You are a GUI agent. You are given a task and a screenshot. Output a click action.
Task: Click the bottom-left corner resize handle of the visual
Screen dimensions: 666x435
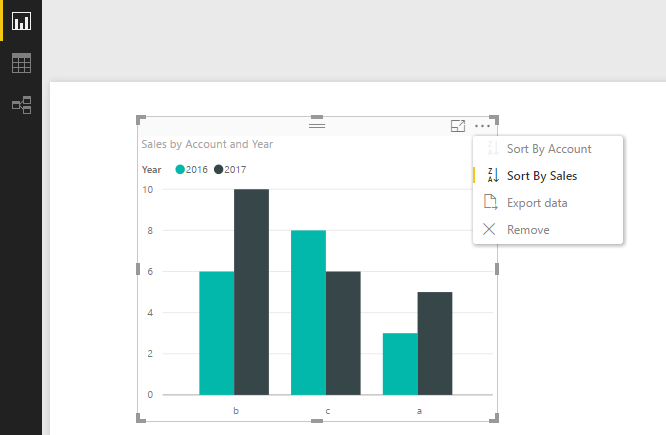[x=141, y=418]
